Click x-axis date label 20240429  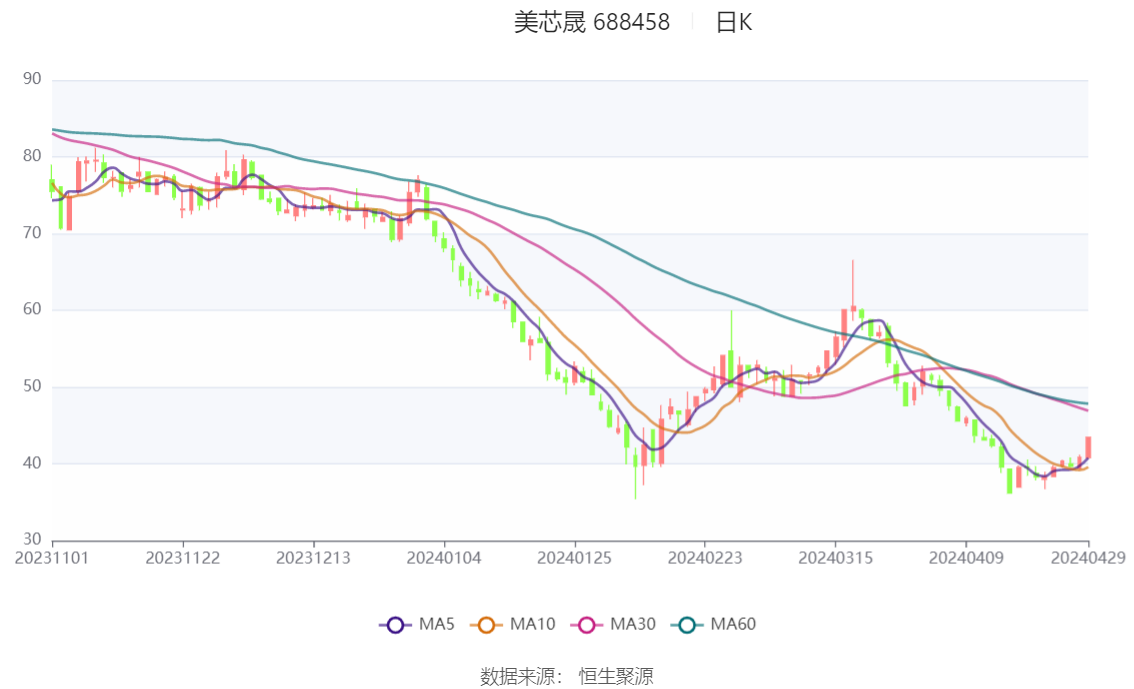tap(1088, 558)
